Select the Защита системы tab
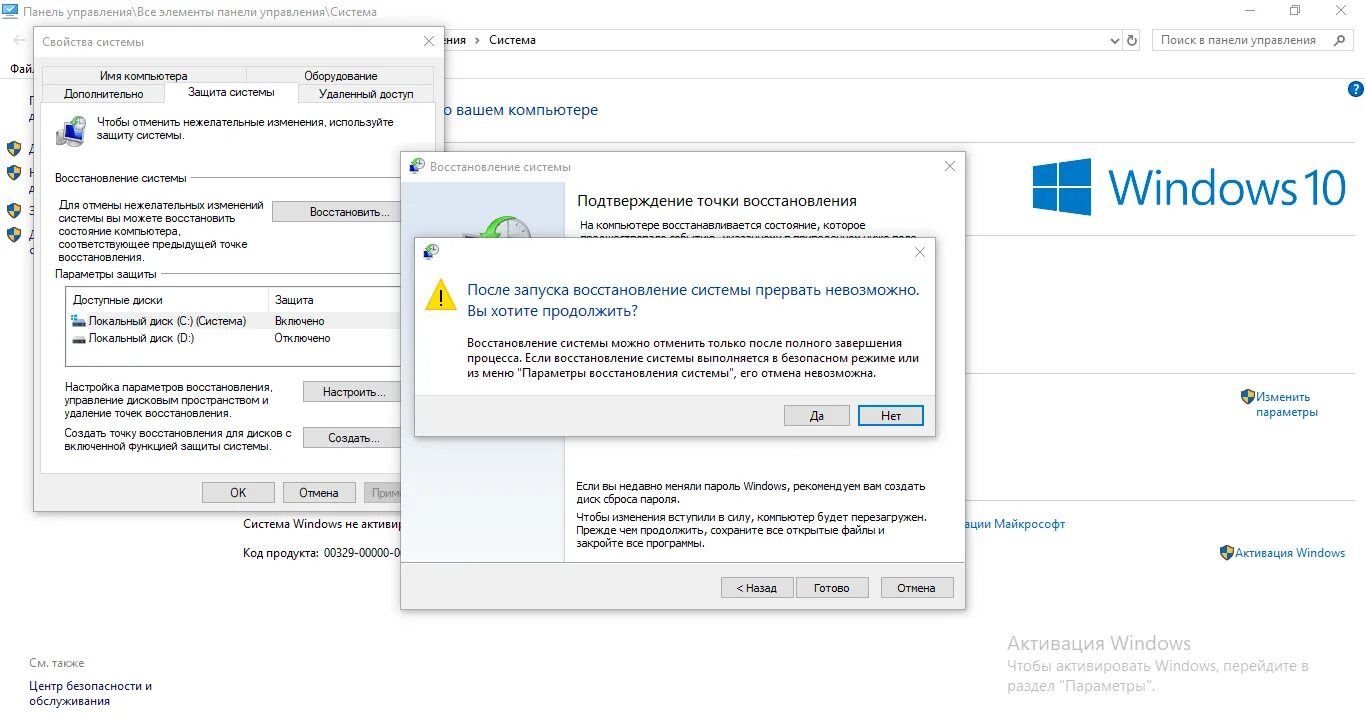Image resolution: width=1365 pixels, height=727 pixels. (231, 92)
